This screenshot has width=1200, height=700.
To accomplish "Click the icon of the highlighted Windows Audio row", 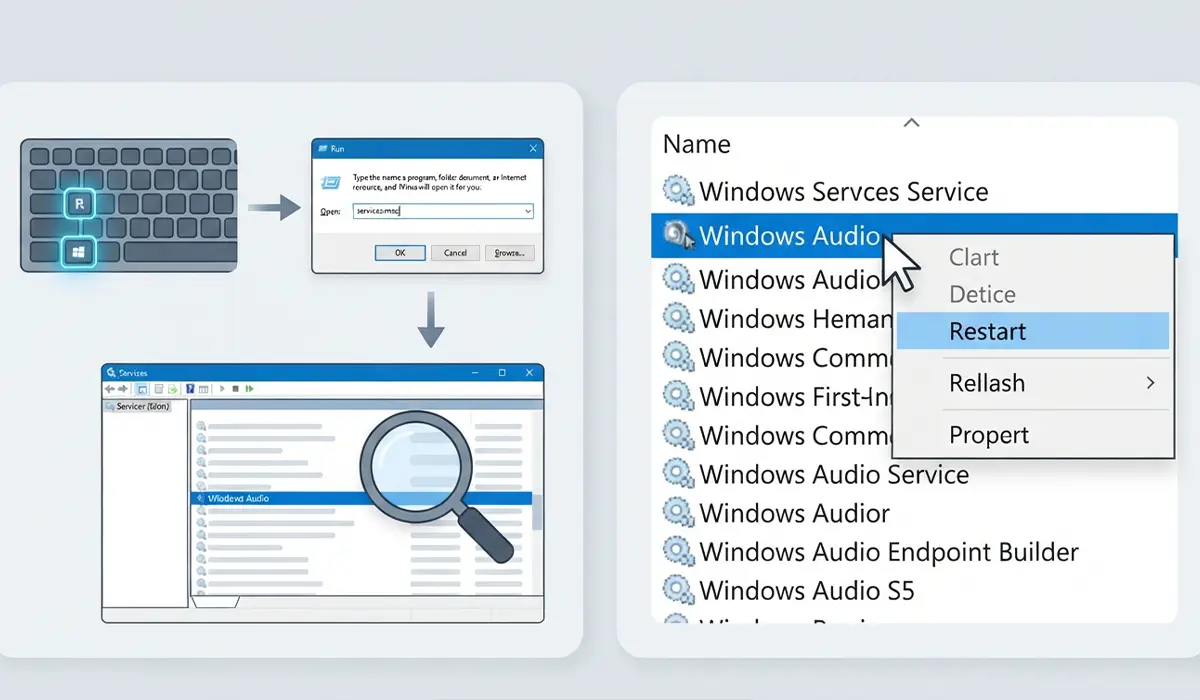I will (x=679, y=235).
